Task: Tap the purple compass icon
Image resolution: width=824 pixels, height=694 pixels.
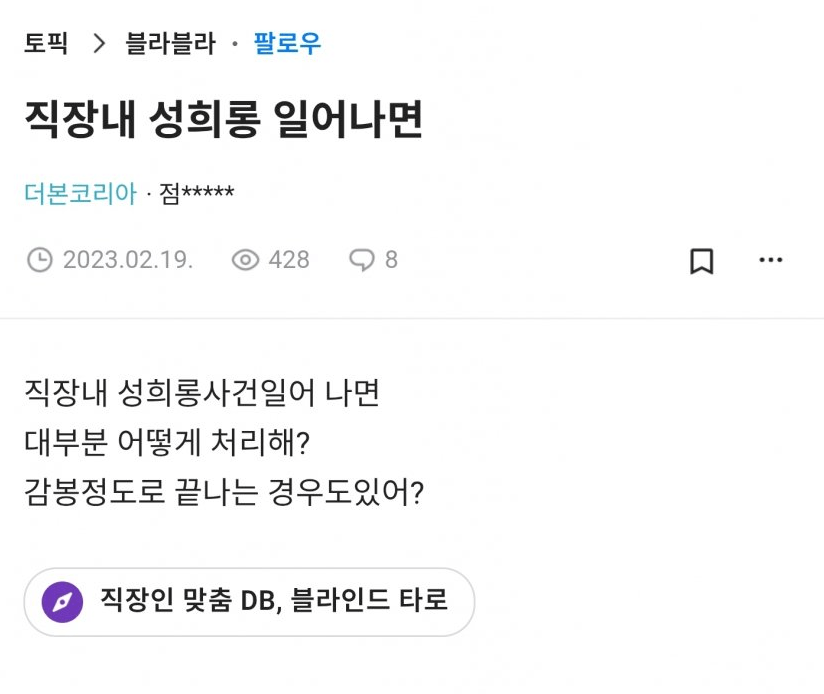Action: point(62,602)
